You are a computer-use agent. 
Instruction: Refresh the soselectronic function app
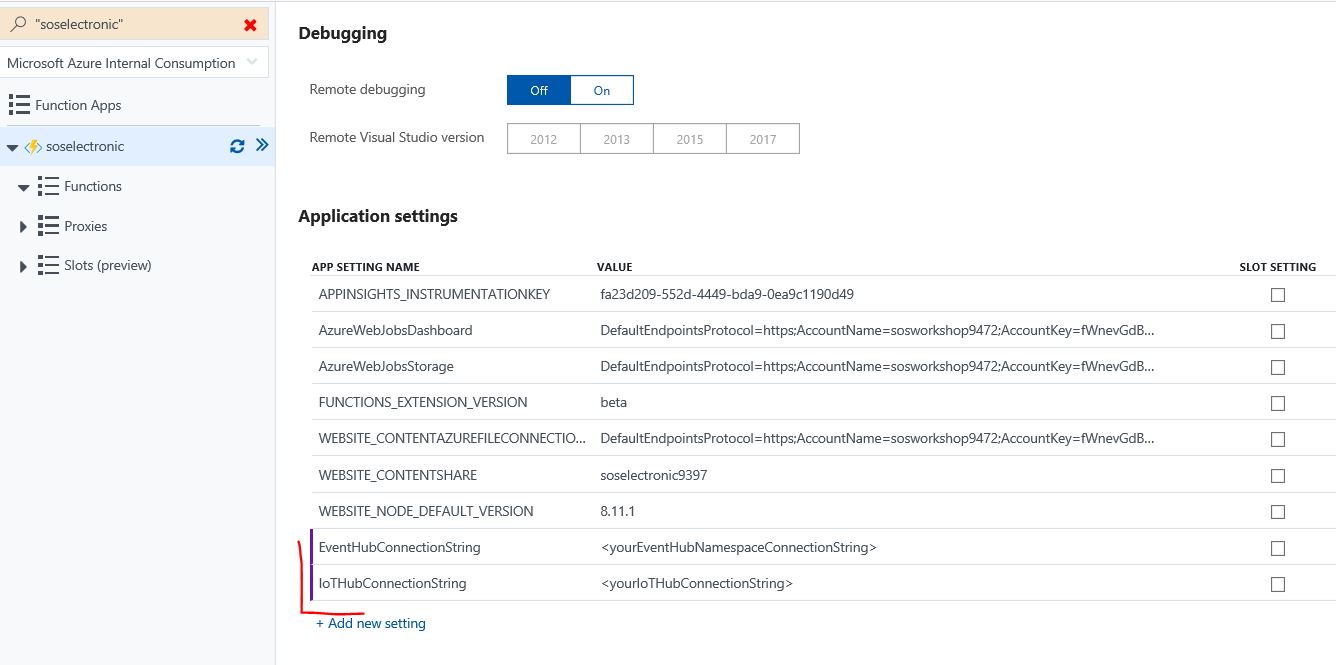click(237, 146)
